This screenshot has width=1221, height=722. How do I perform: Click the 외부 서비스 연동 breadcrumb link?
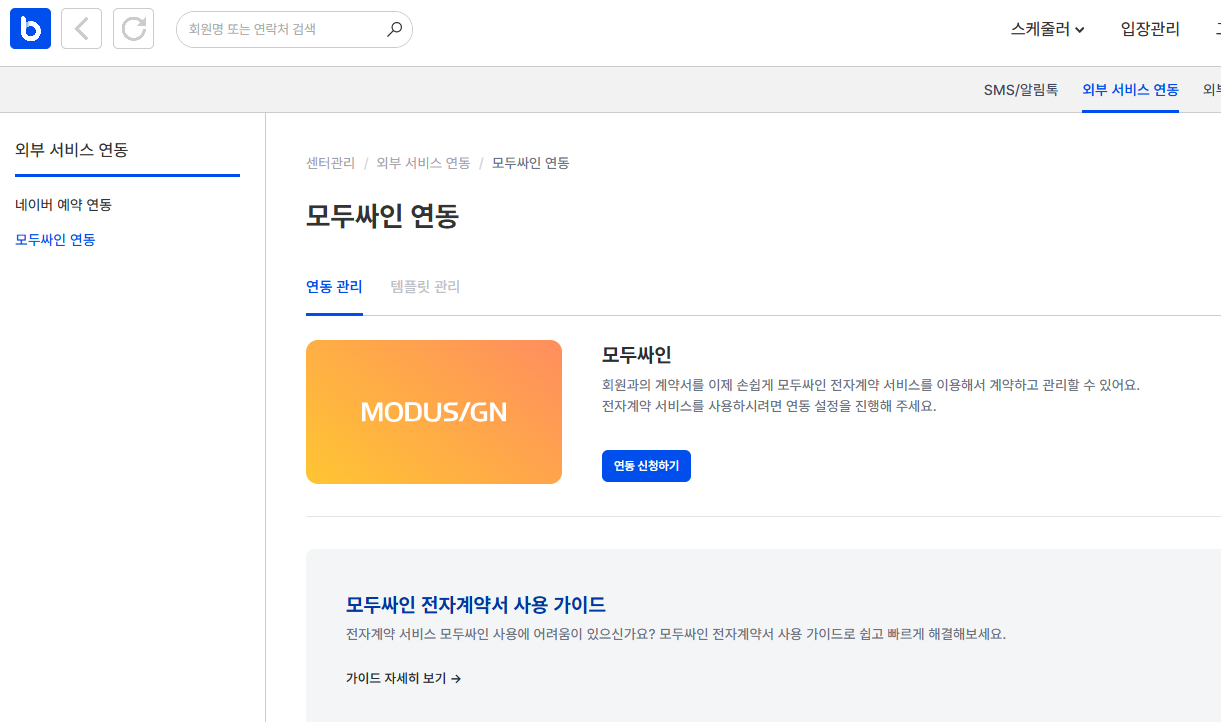point(423,163)
